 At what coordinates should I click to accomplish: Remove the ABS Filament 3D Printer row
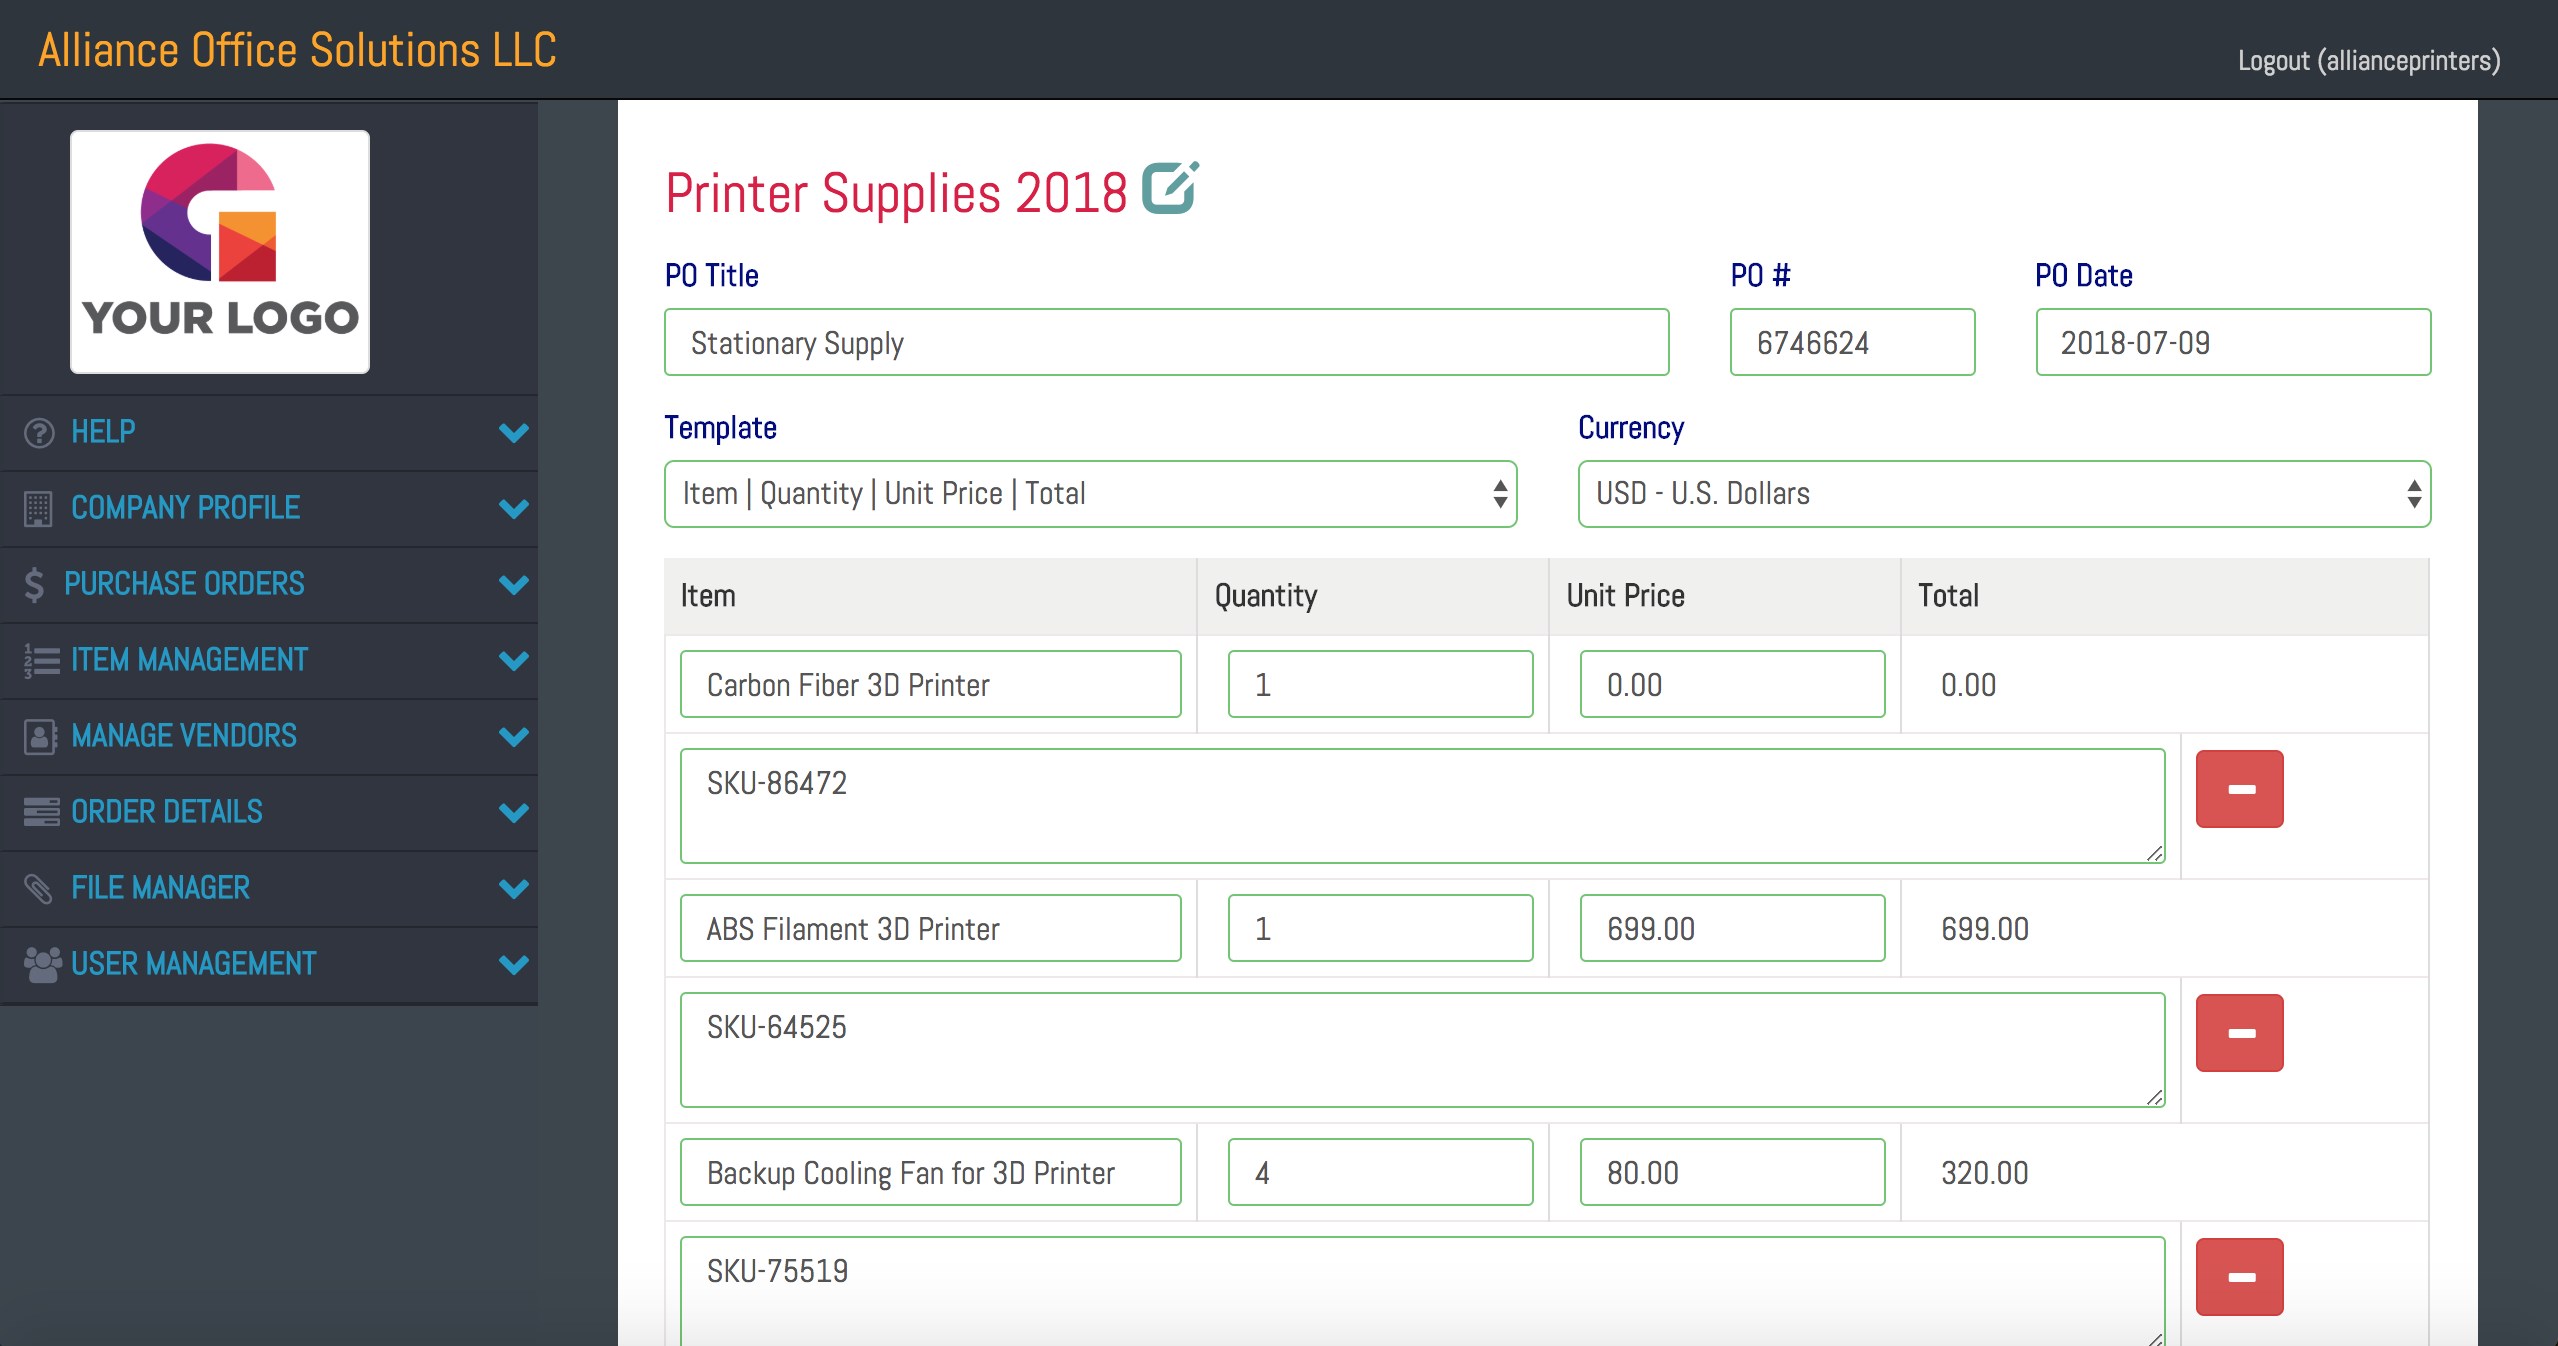click(2239, 1033)
